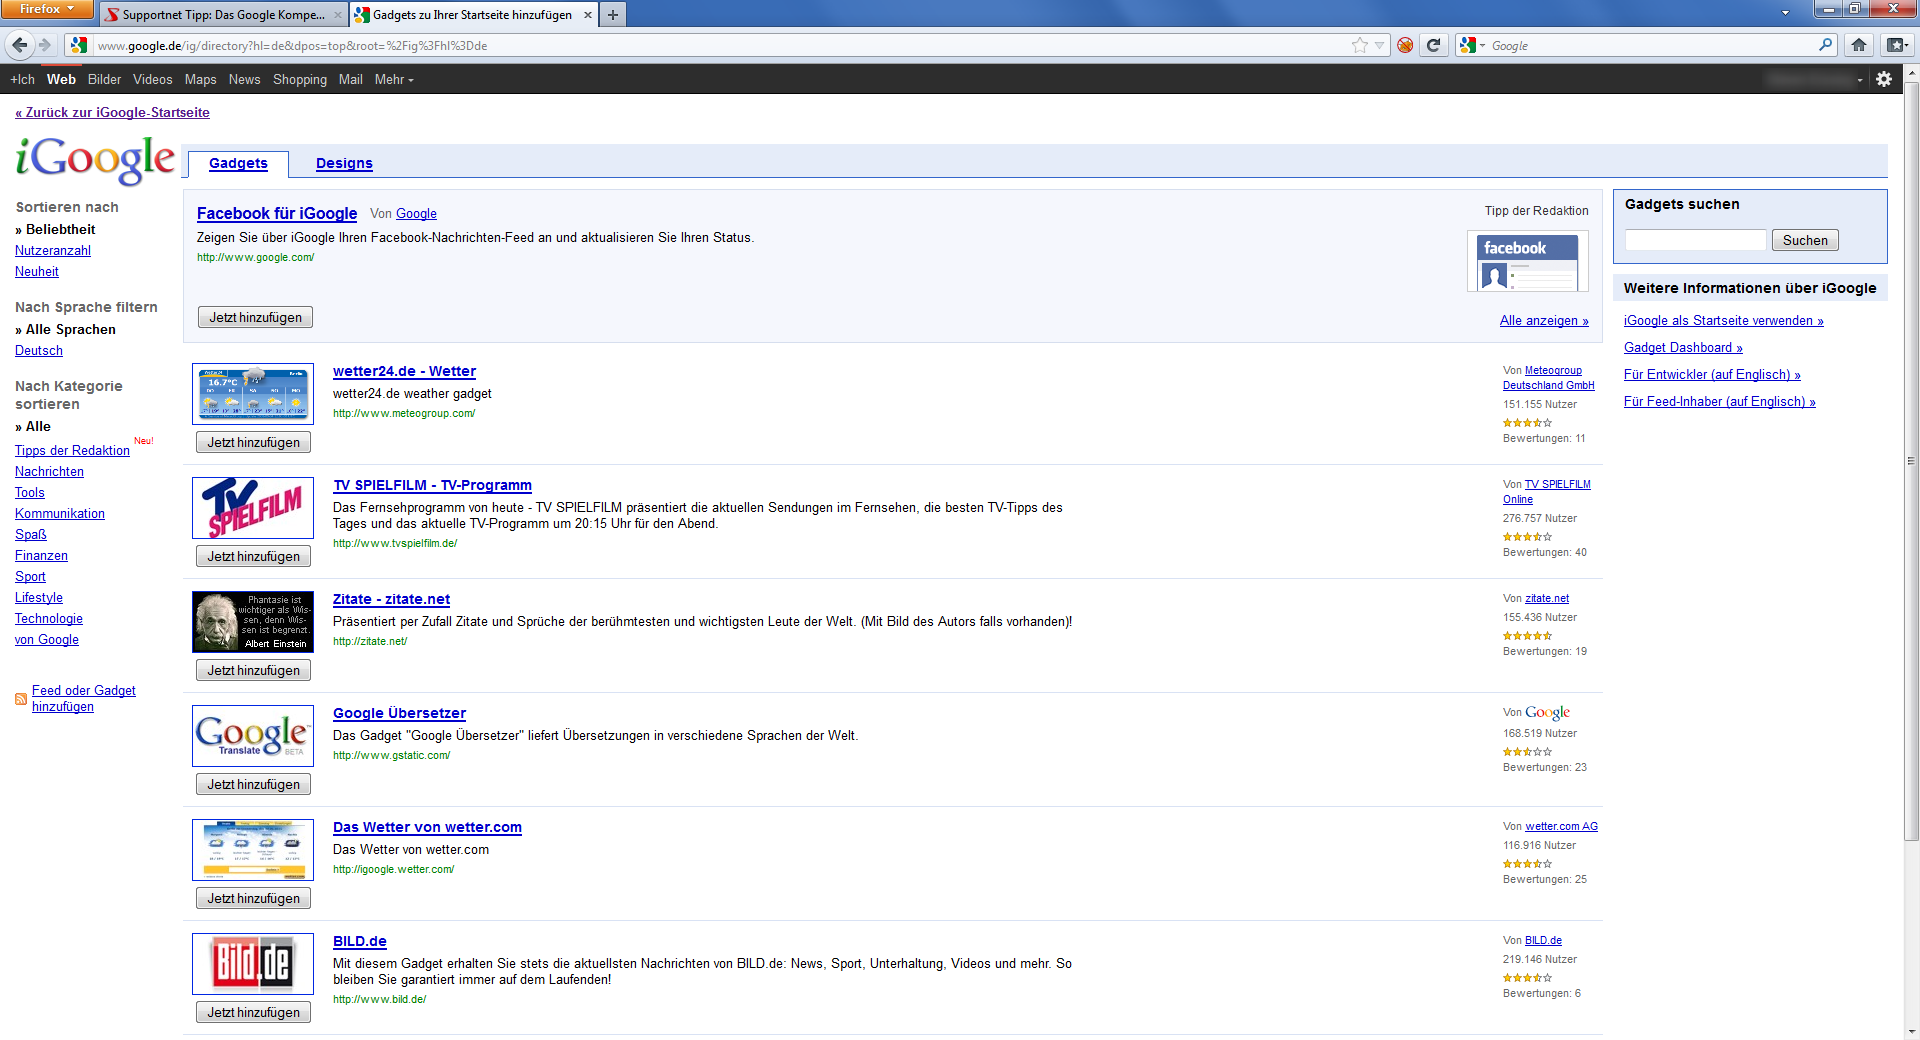Click the search magnifier in Google search box

pyautogui.click(x=1825, y=45)
